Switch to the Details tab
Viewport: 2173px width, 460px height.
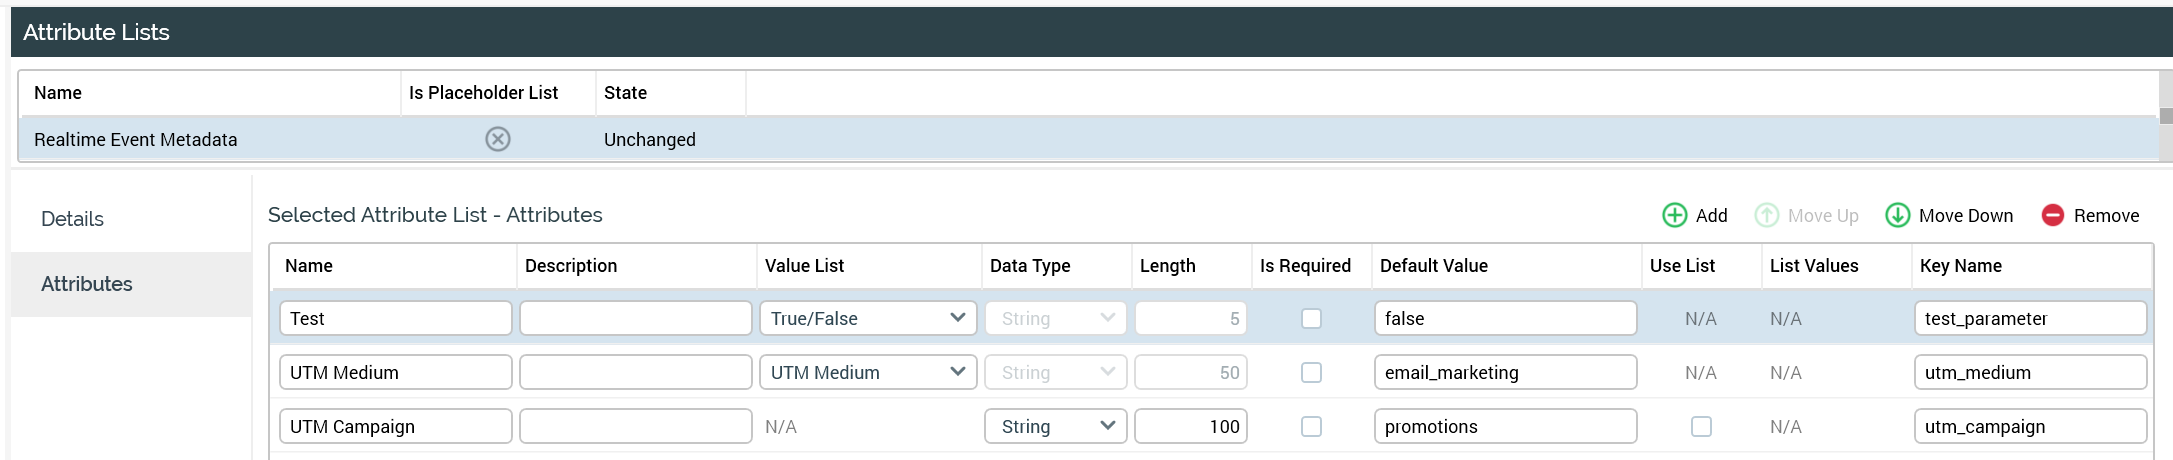(x=72, y=219)
